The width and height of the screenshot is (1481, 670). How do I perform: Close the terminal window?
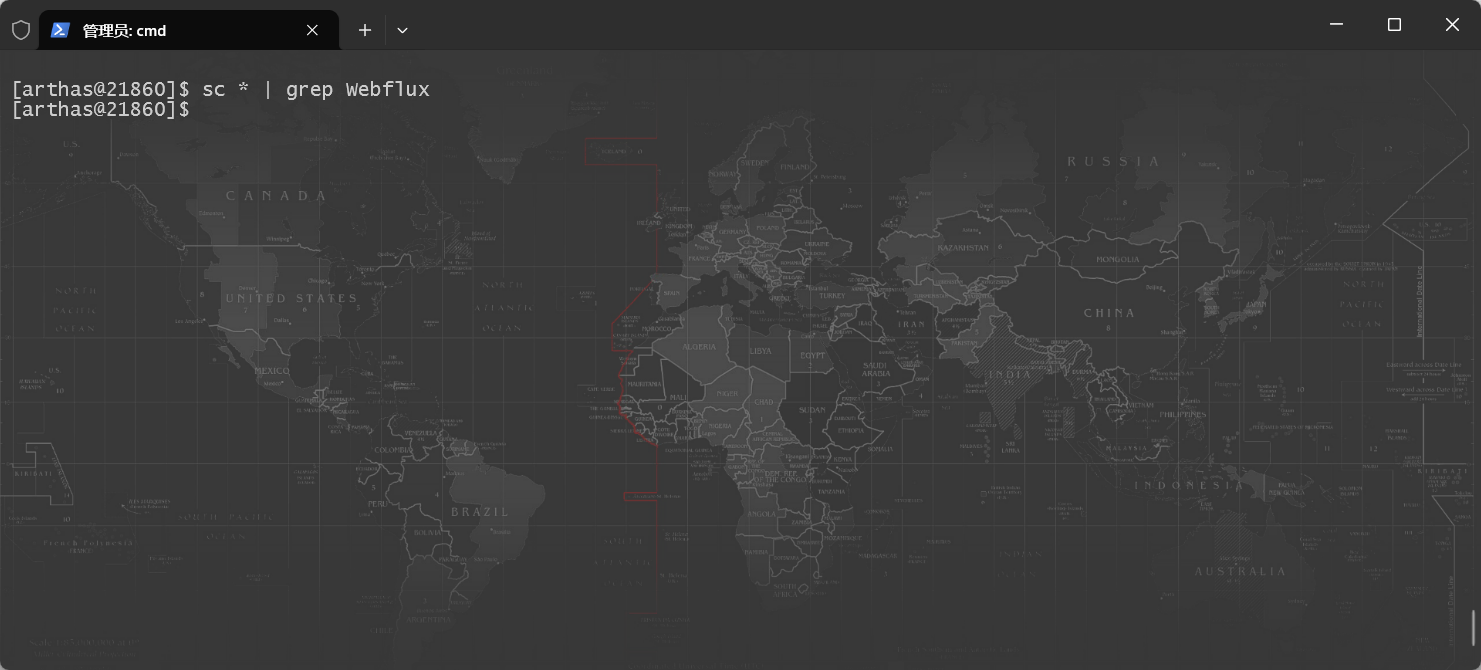pyautogui.click(x=1452, y=25)
